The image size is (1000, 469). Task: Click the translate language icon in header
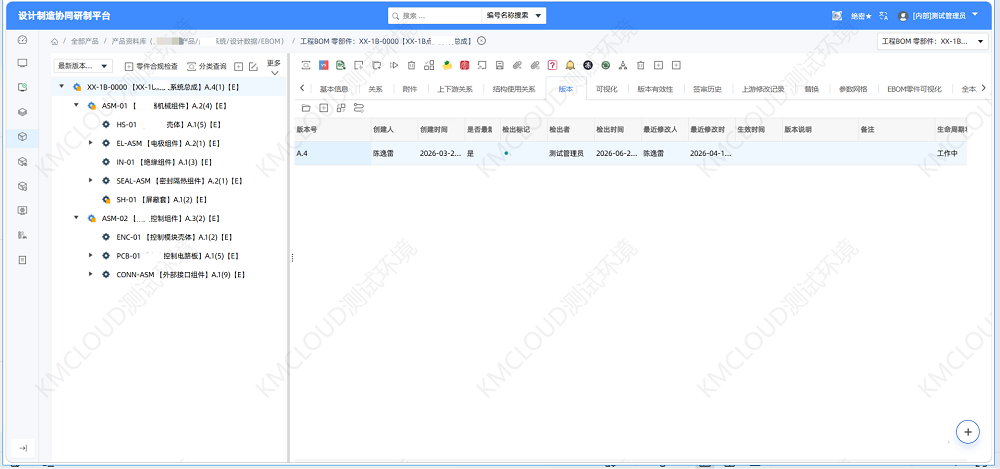tap(883, 15)
